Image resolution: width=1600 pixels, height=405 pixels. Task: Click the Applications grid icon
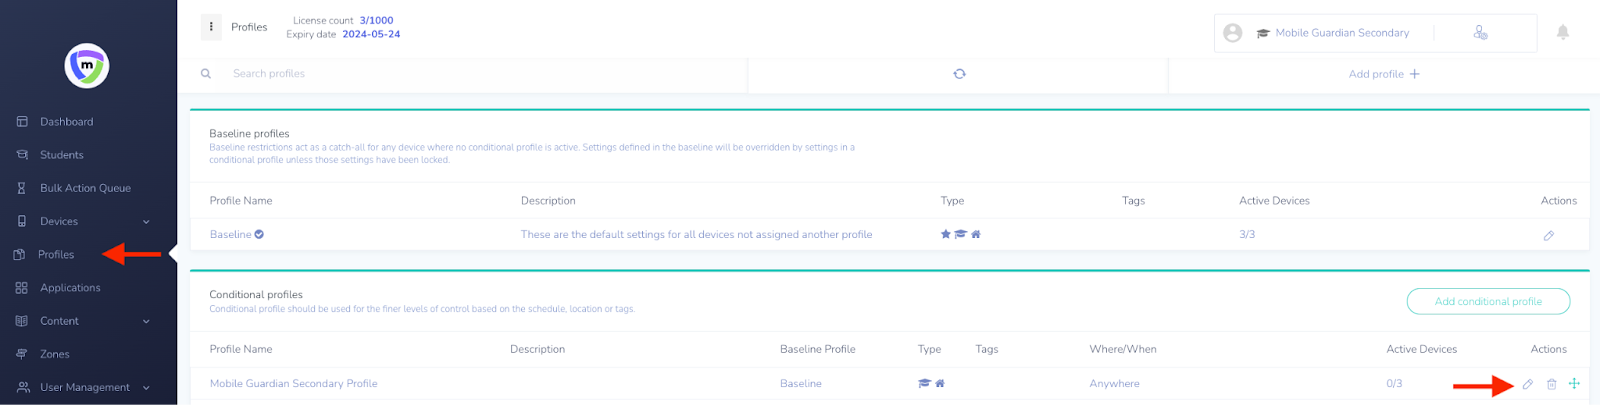22,288
